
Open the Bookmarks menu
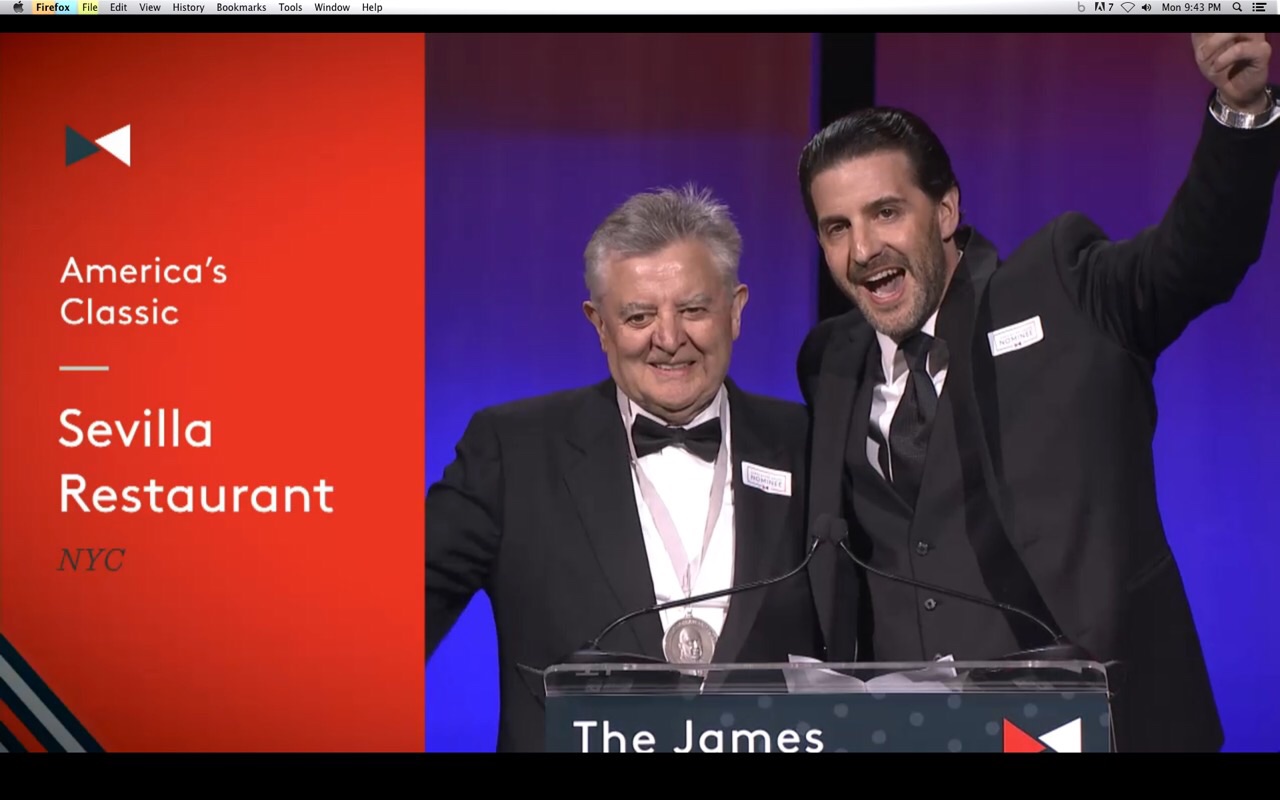pos(240,7)
